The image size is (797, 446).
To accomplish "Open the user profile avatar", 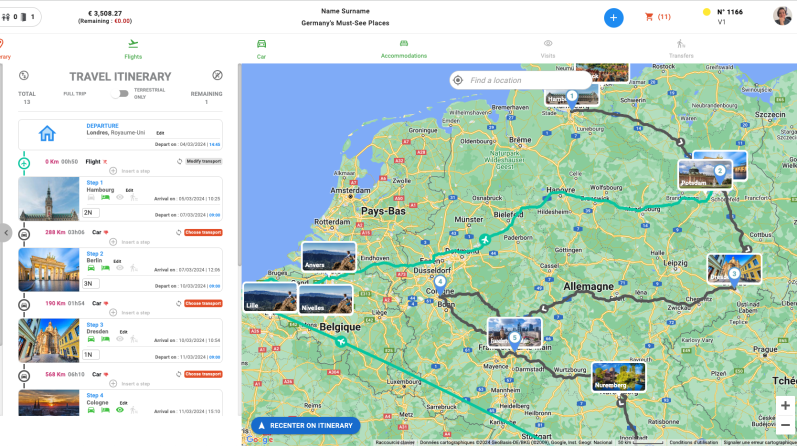I will [782, 16].
